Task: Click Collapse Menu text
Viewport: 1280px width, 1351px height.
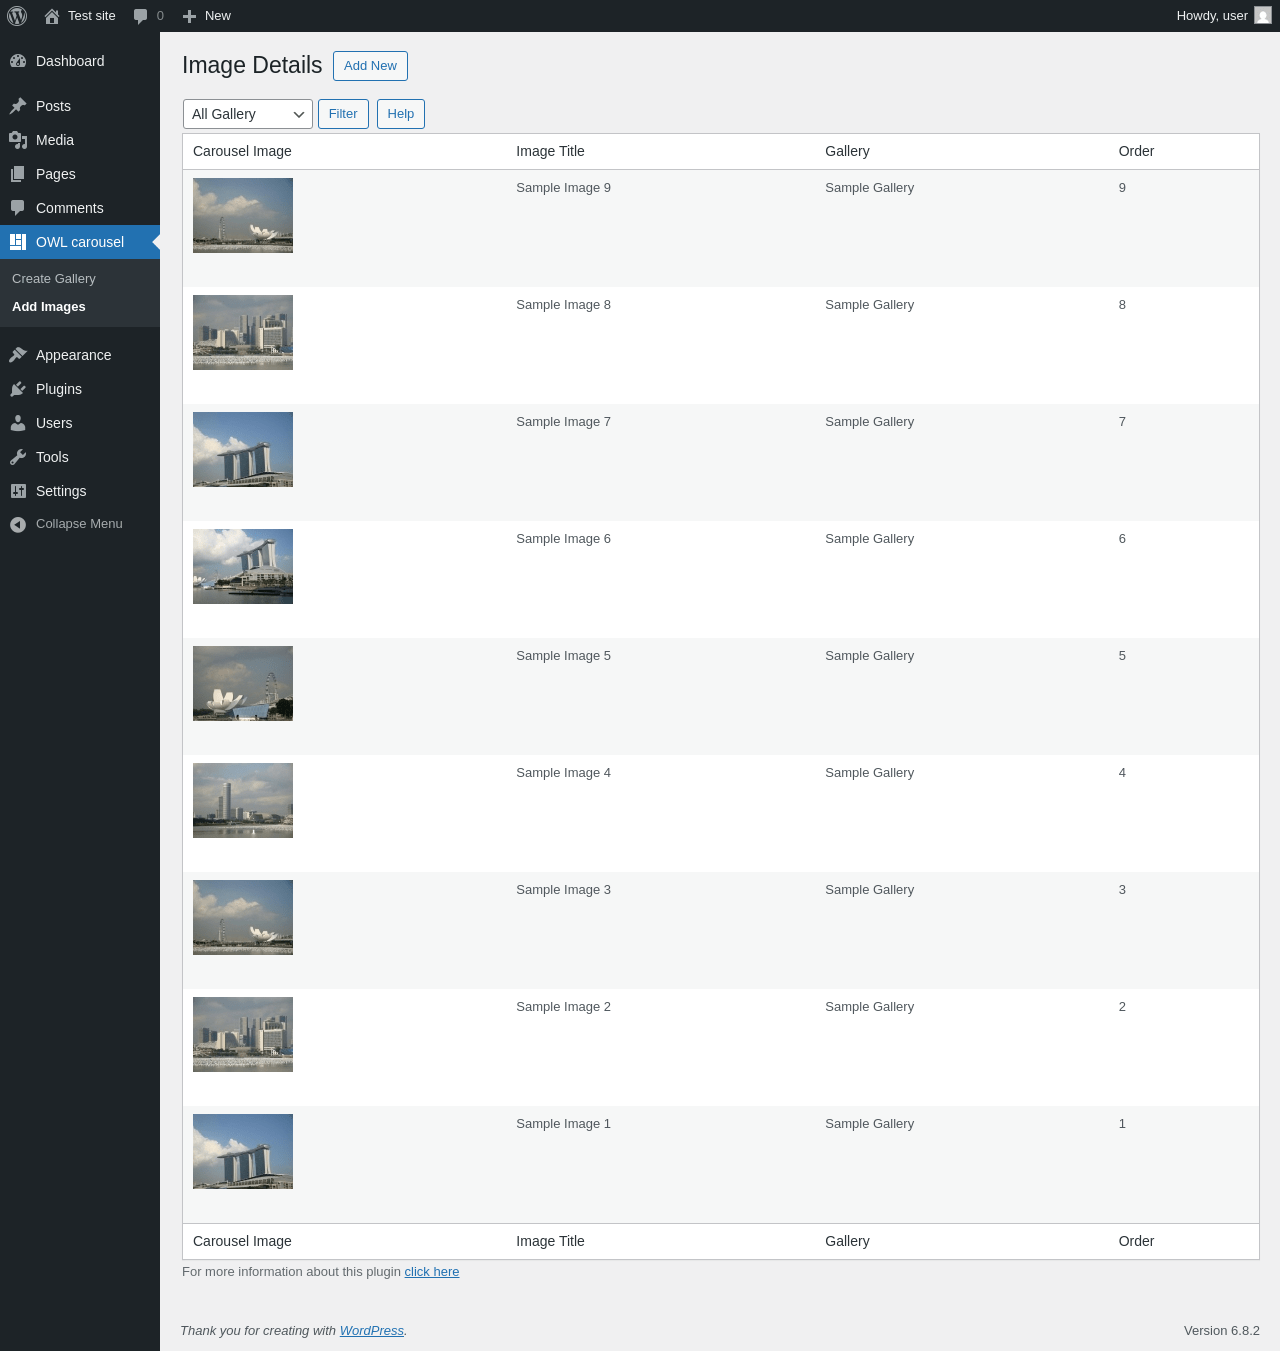Action: pos(79,524)
